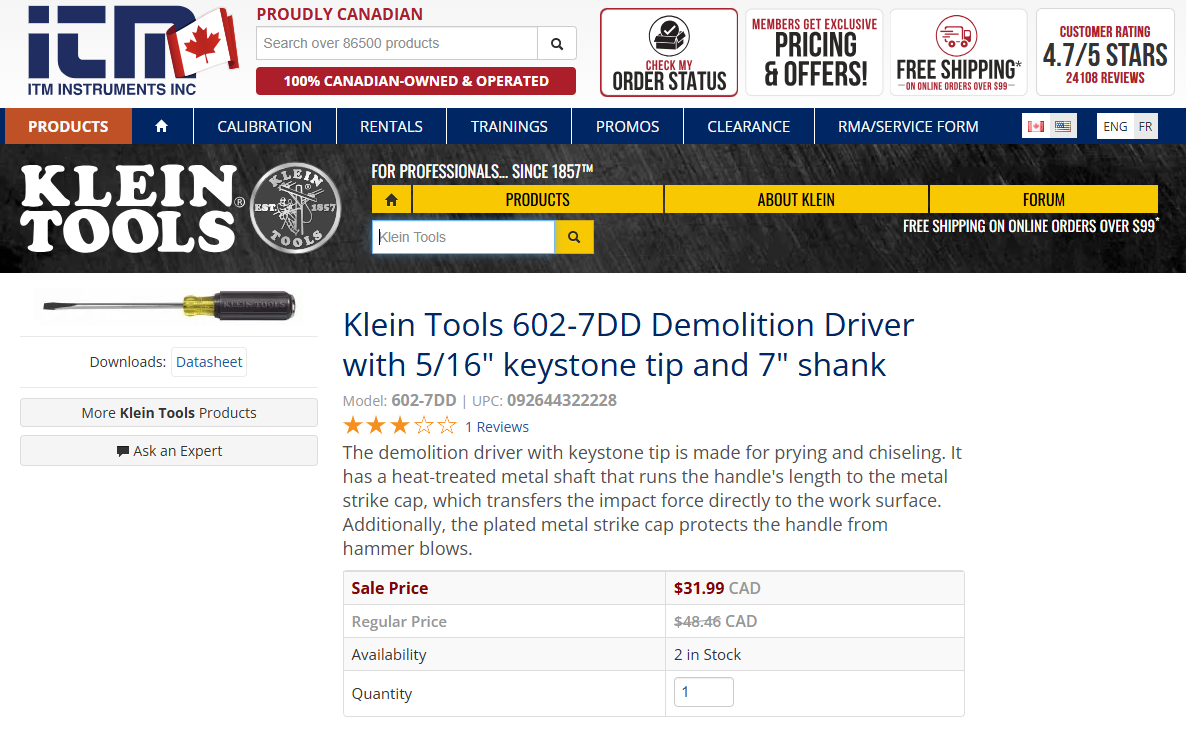Viewport: 1186px width, 732px height.
Task: Switch language to ENG
Action: coord(1115,126)
